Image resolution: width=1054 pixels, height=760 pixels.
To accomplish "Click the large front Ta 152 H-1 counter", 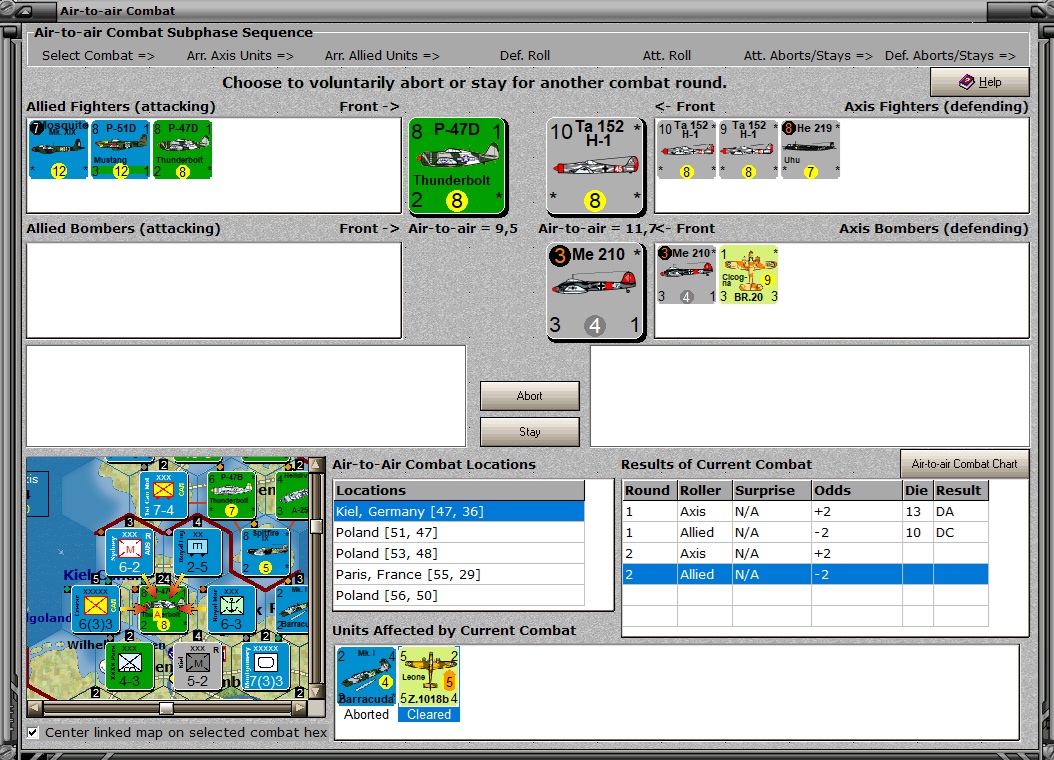I will pyautogui.click(x=595, y=166).
